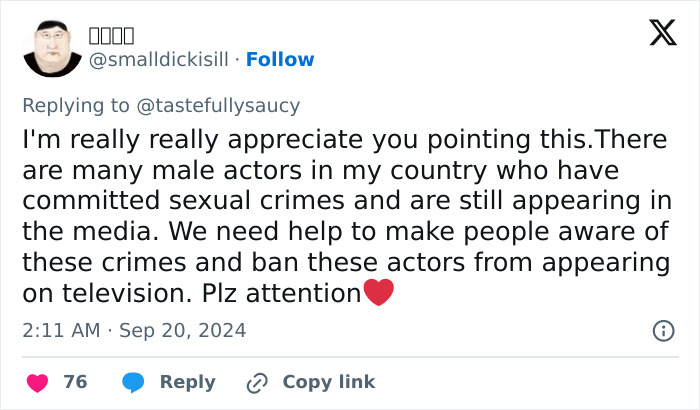Open the @smalldickisill handle link
Screen dimensions: 700x410
coord(159,60)
